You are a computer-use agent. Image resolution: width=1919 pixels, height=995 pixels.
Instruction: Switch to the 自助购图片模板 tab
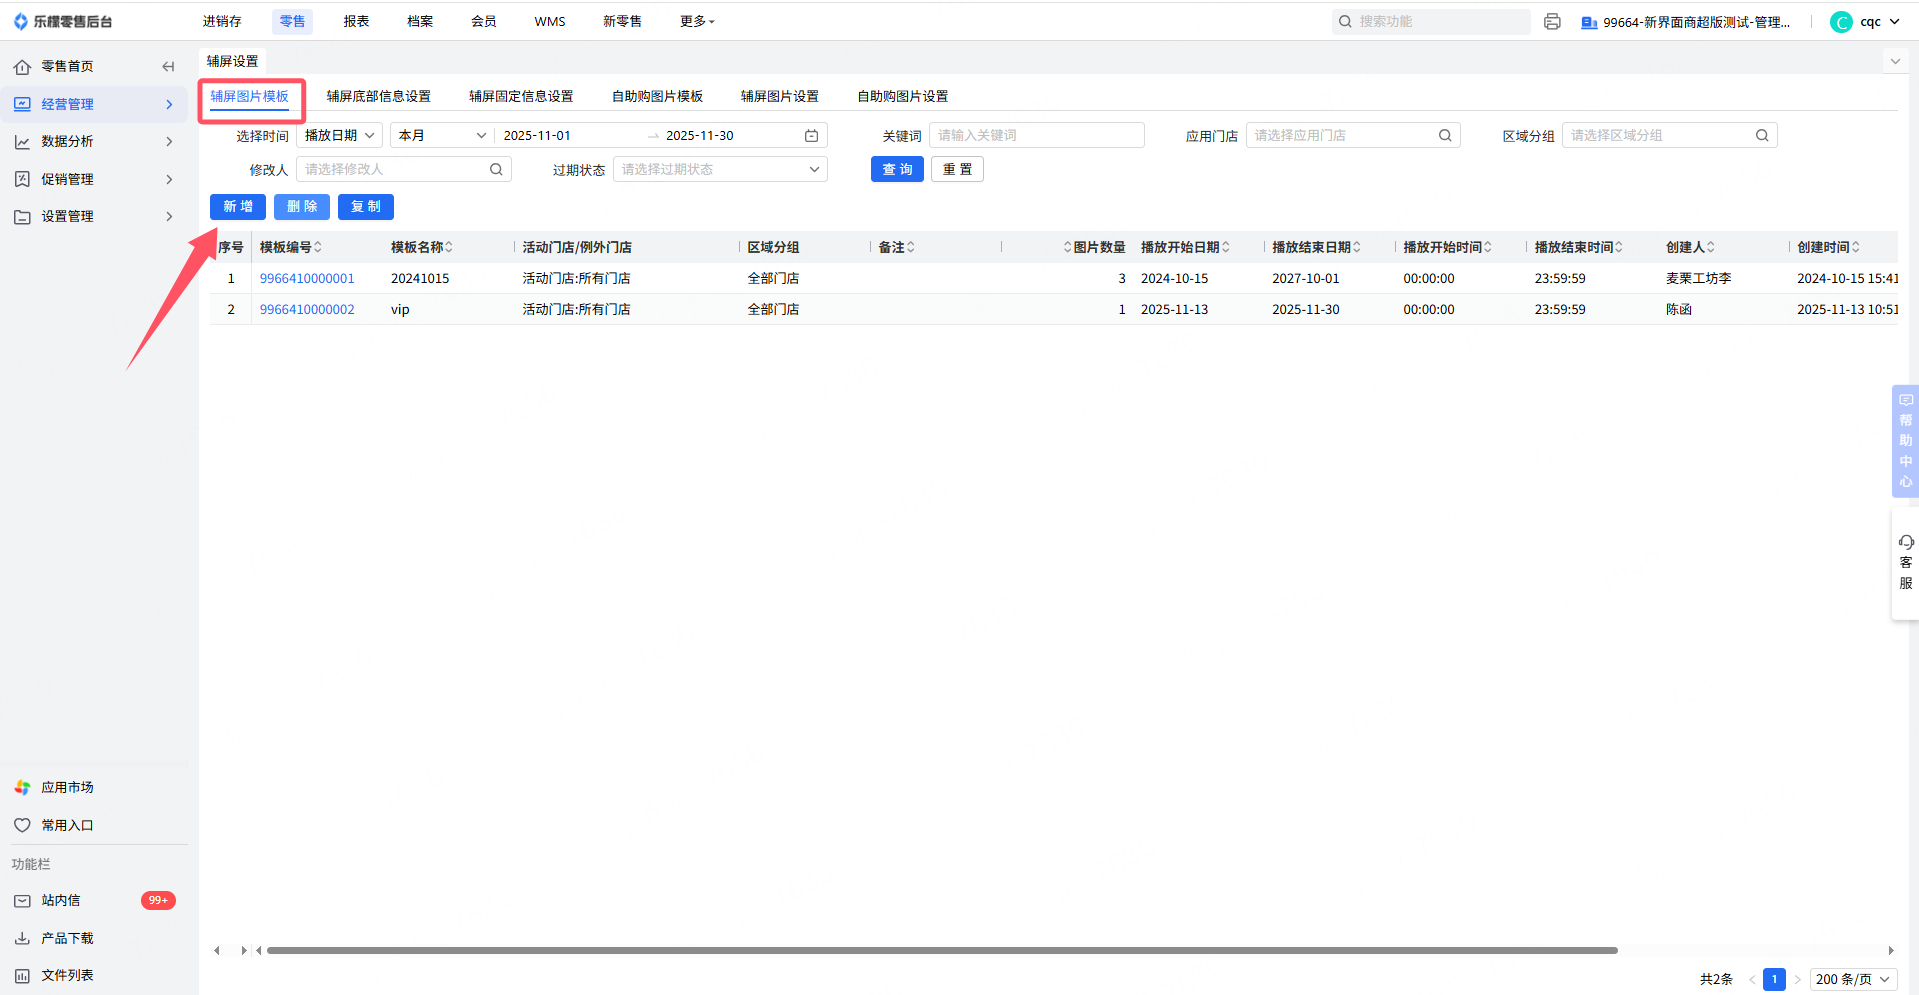click(657, 96)
